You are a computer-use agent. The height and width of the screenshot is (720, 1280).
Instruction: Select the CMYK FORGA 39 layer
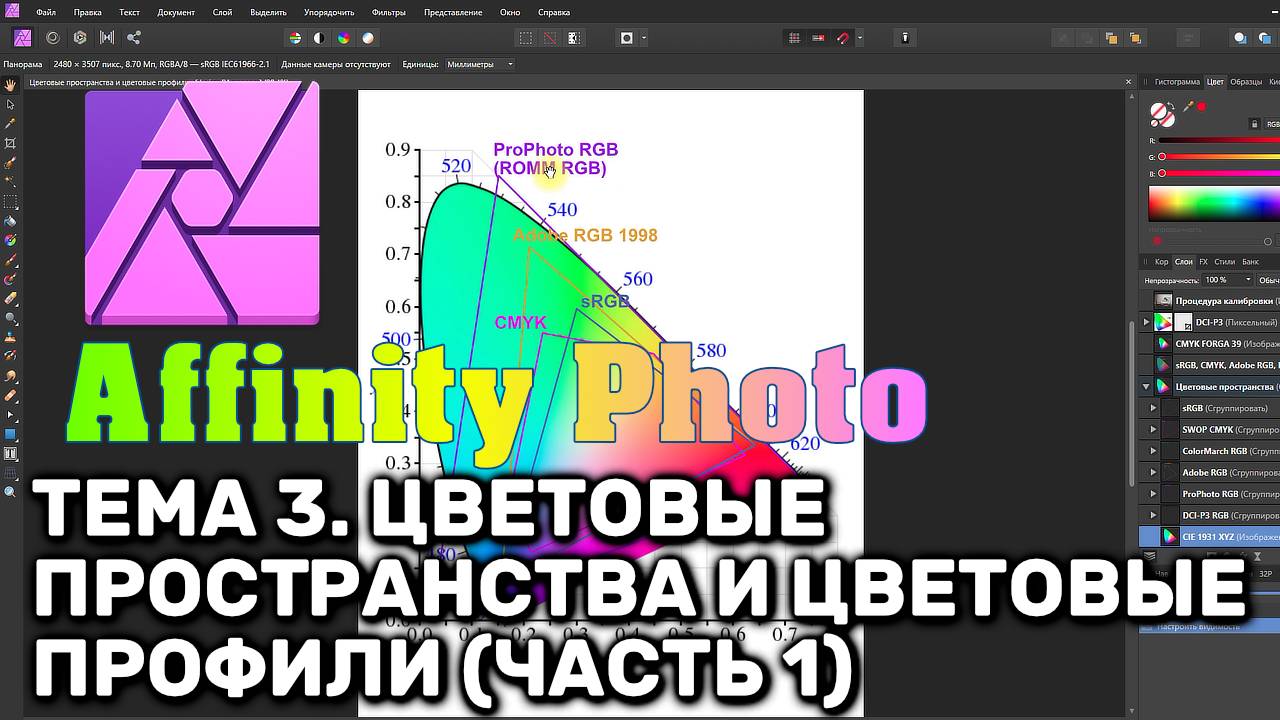click(x=1210, y=343)
